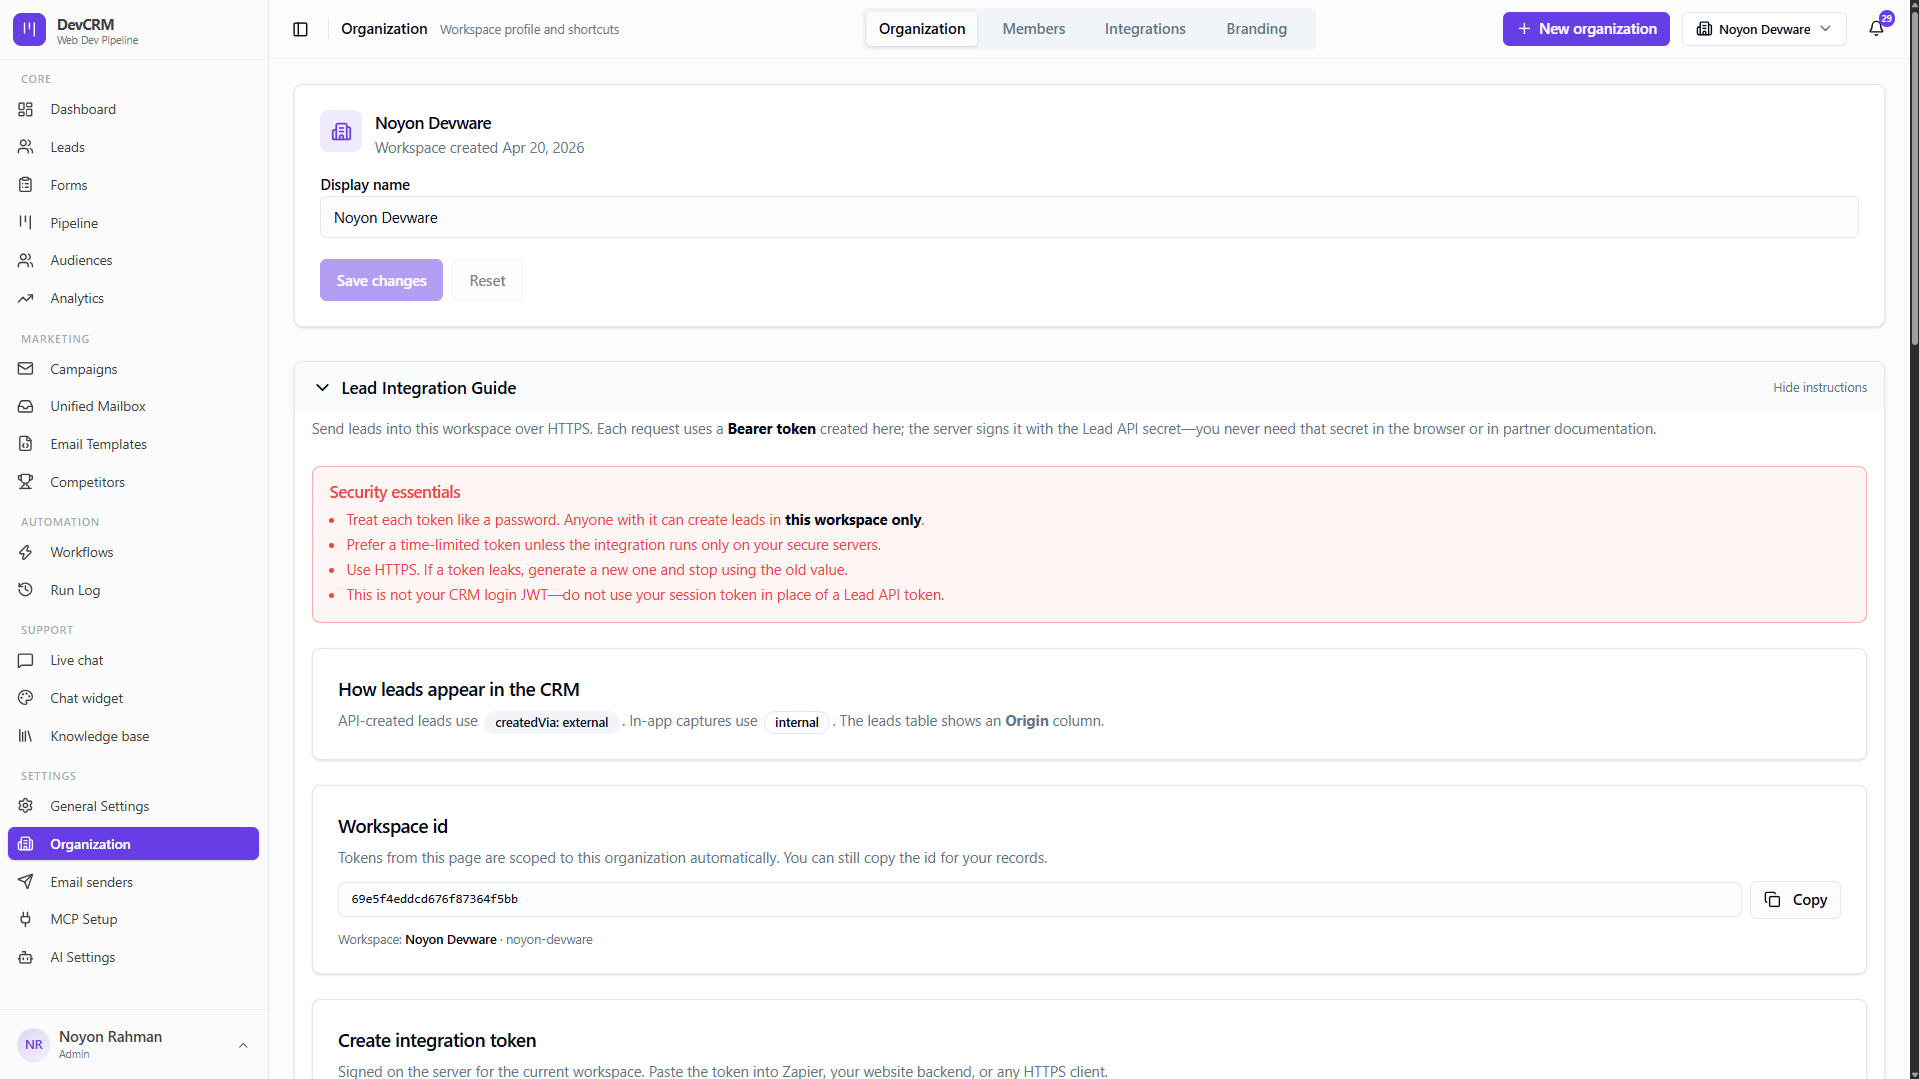Switch to the Branding tab
This screenshot has height=1079, width=1919.
tap(1256, 29)
